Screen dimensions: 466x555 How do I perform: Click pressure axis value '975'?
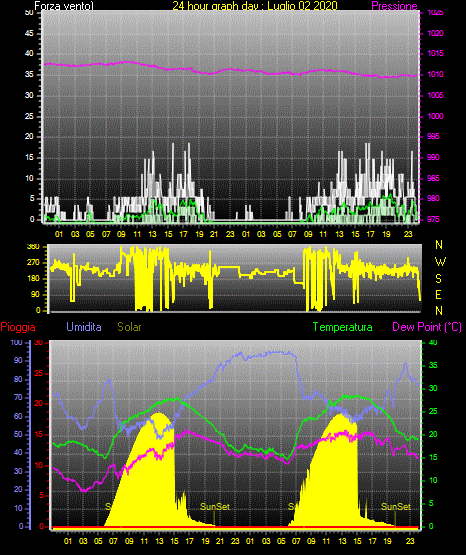coord(433,219)
